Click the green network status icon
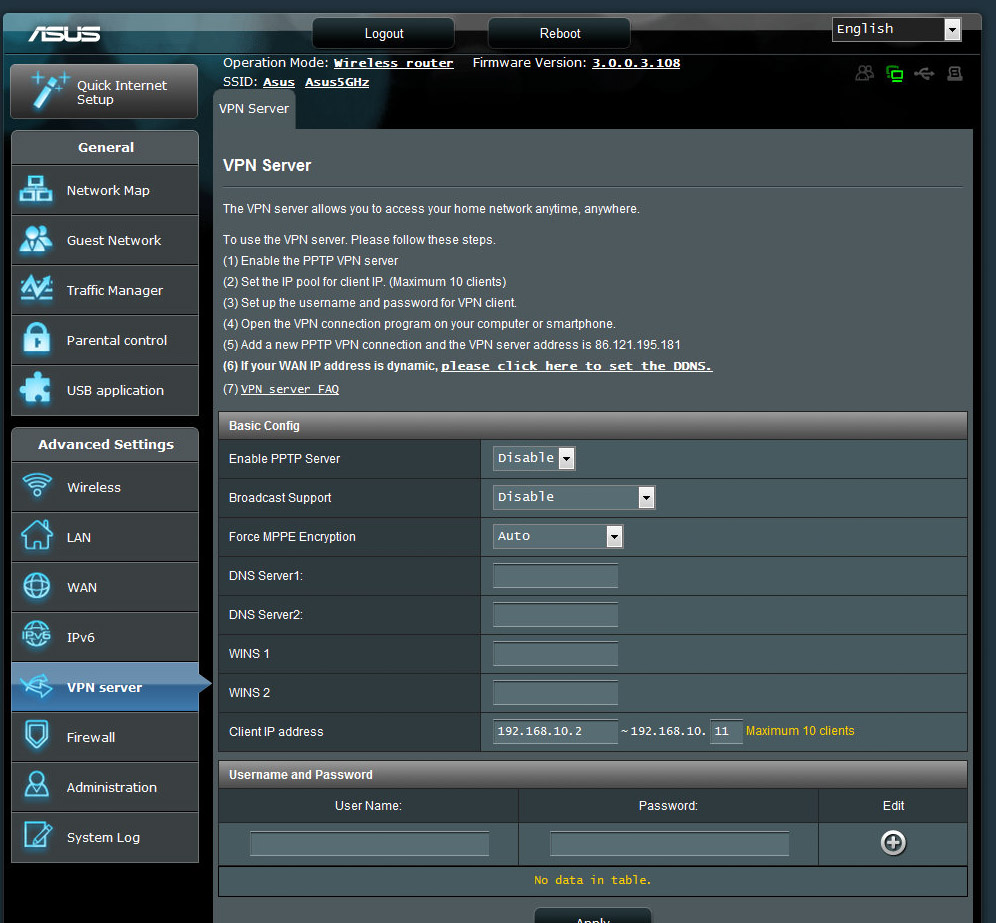Viewport: 996px width, 923px height. point(895,73)
